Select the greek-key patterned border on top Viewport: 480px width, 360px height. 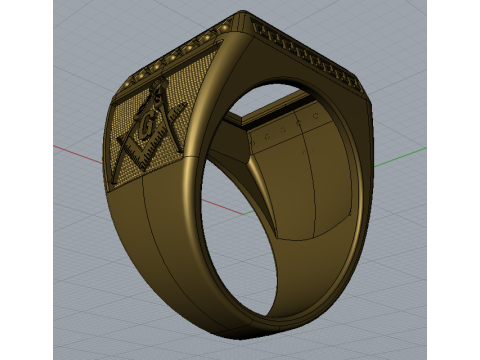point(307,55)
